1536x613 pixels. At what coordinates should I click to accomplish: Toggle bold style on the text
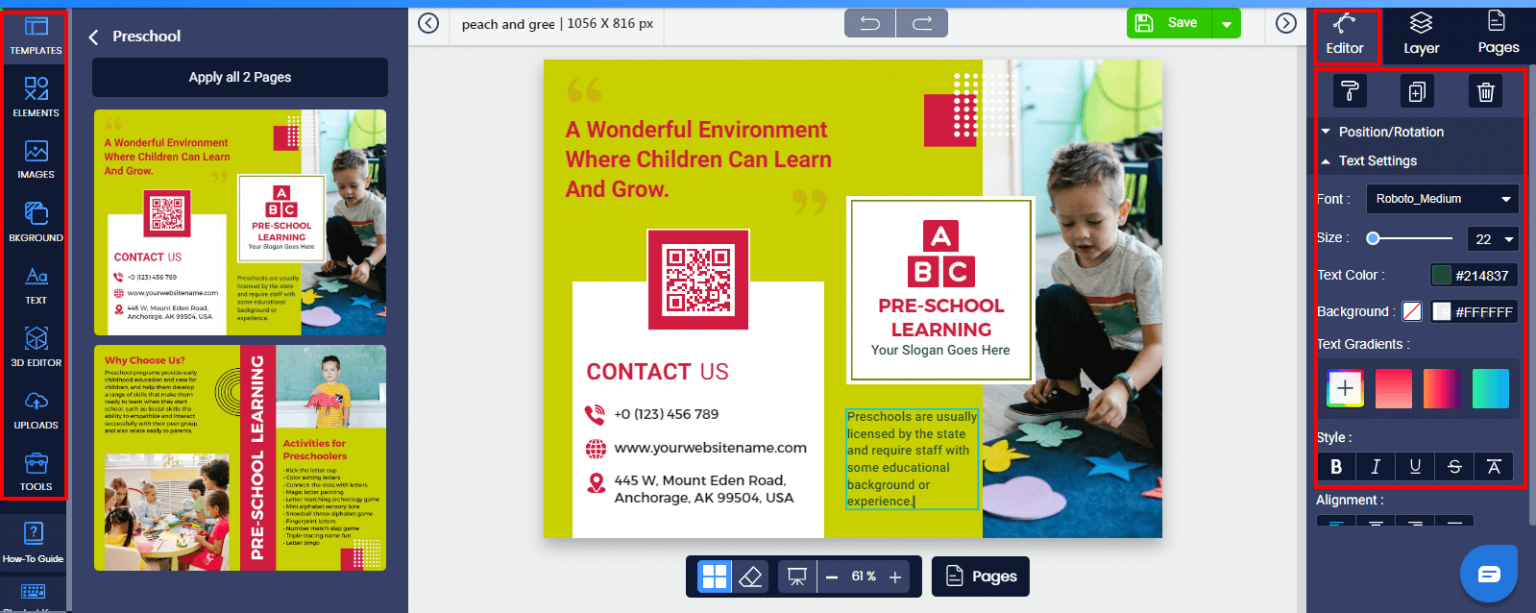coord(1336,466)
